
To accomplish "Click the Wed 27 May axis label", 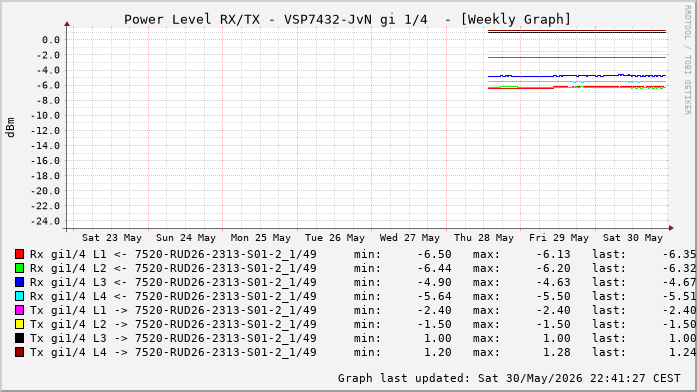I will [409, 238].
